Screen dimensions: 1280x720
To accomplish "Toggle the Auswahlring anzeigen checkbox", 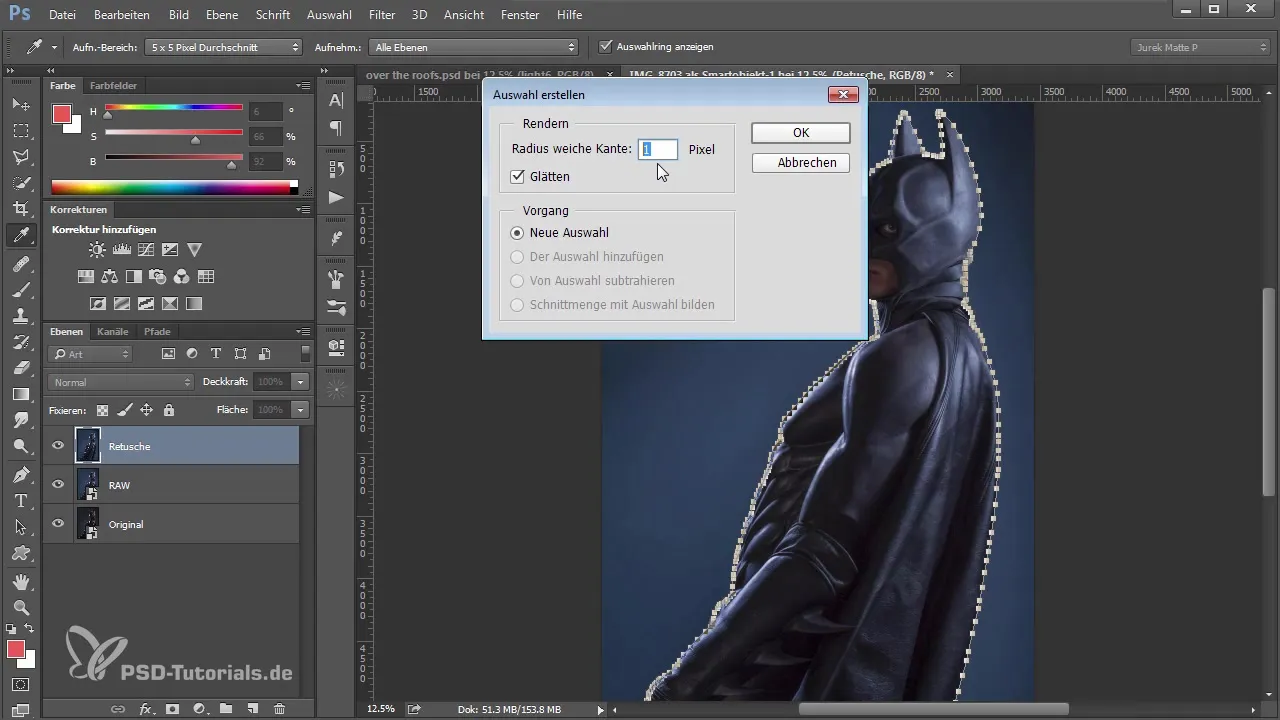I will (606, 46).
